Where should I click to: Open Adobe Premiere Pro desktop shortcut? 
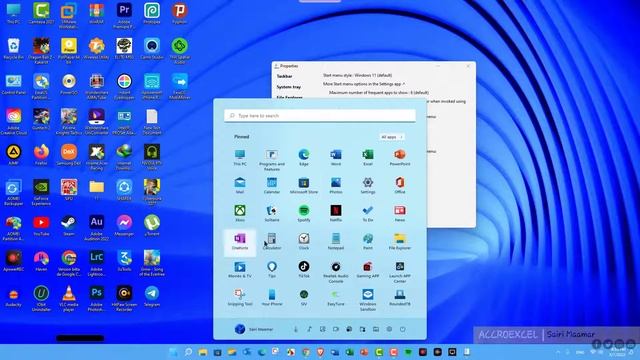124,16
